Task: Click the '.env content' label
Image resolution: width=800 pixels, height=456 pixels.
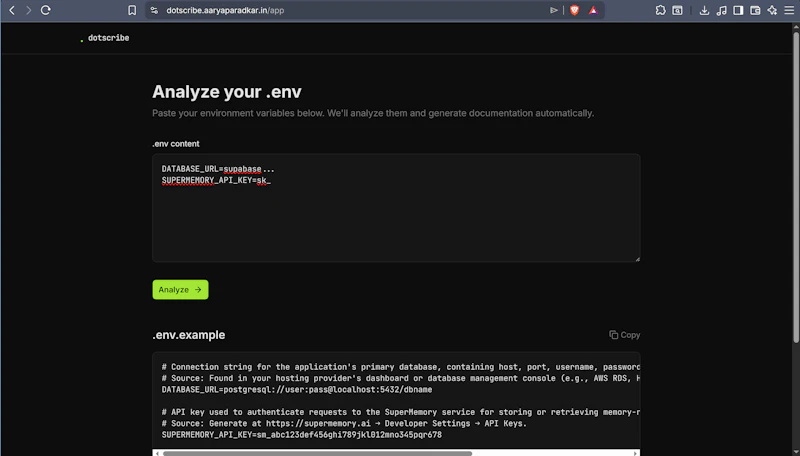Action: coord(176,144)
